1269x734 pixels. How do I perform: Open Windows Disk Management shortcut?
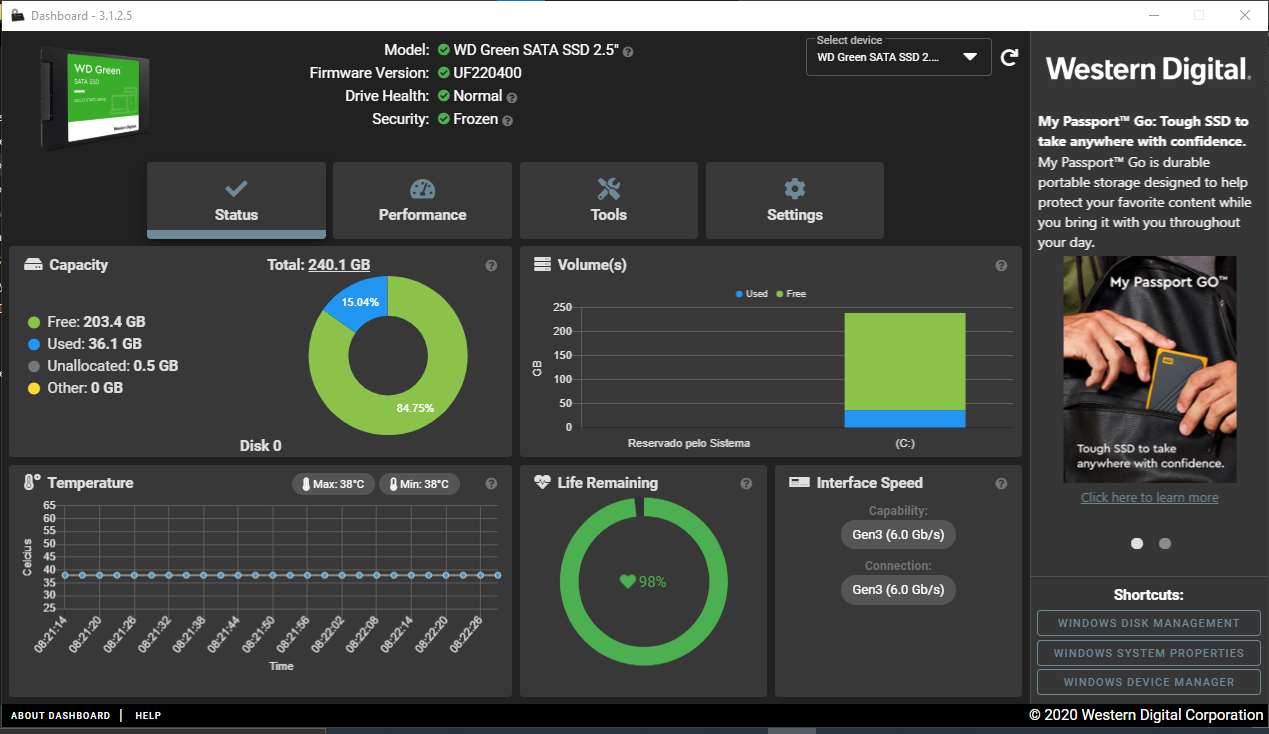click(1148, 623)
